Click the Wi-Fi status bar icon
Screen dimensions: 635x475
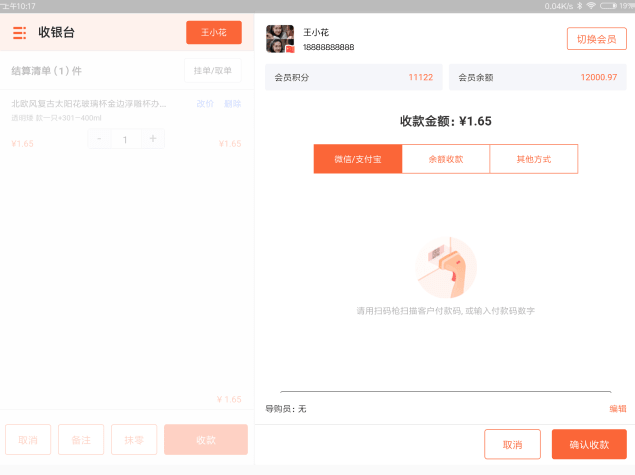tap(591, 6)
